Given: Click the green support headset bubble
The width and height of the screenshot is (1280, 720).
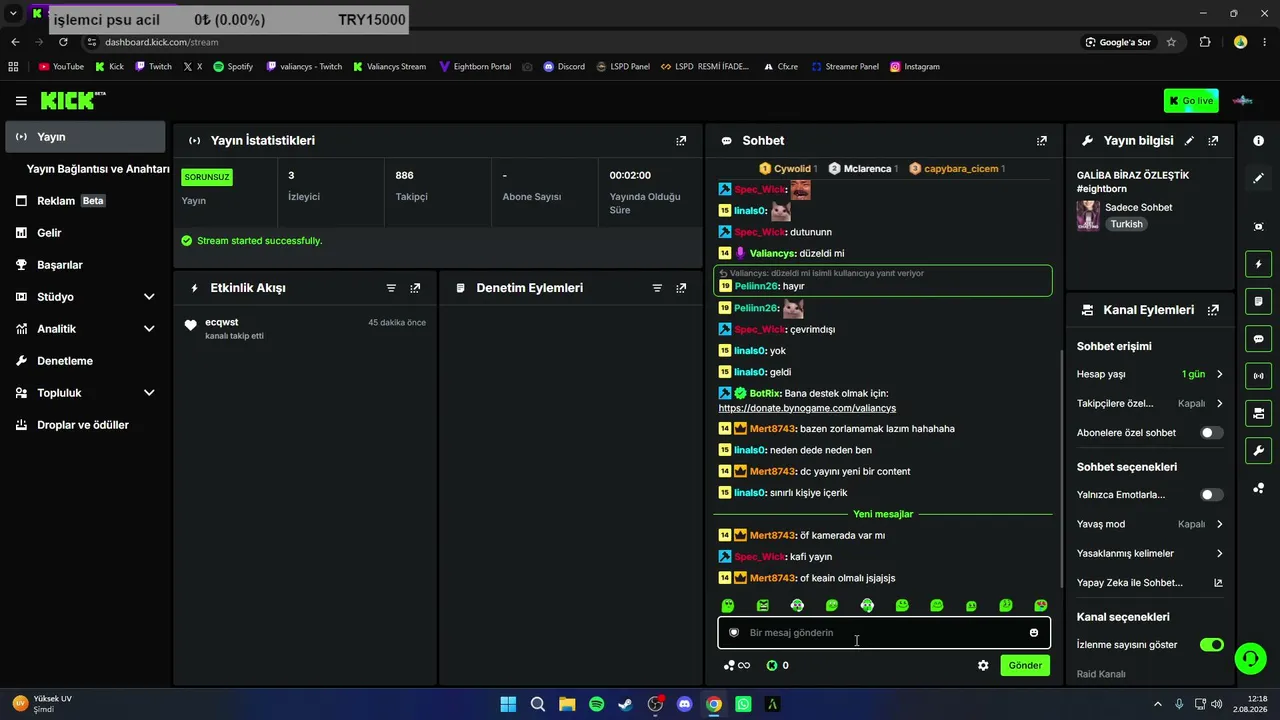Looking at the screenshot, I should (x=1248, y=658).
